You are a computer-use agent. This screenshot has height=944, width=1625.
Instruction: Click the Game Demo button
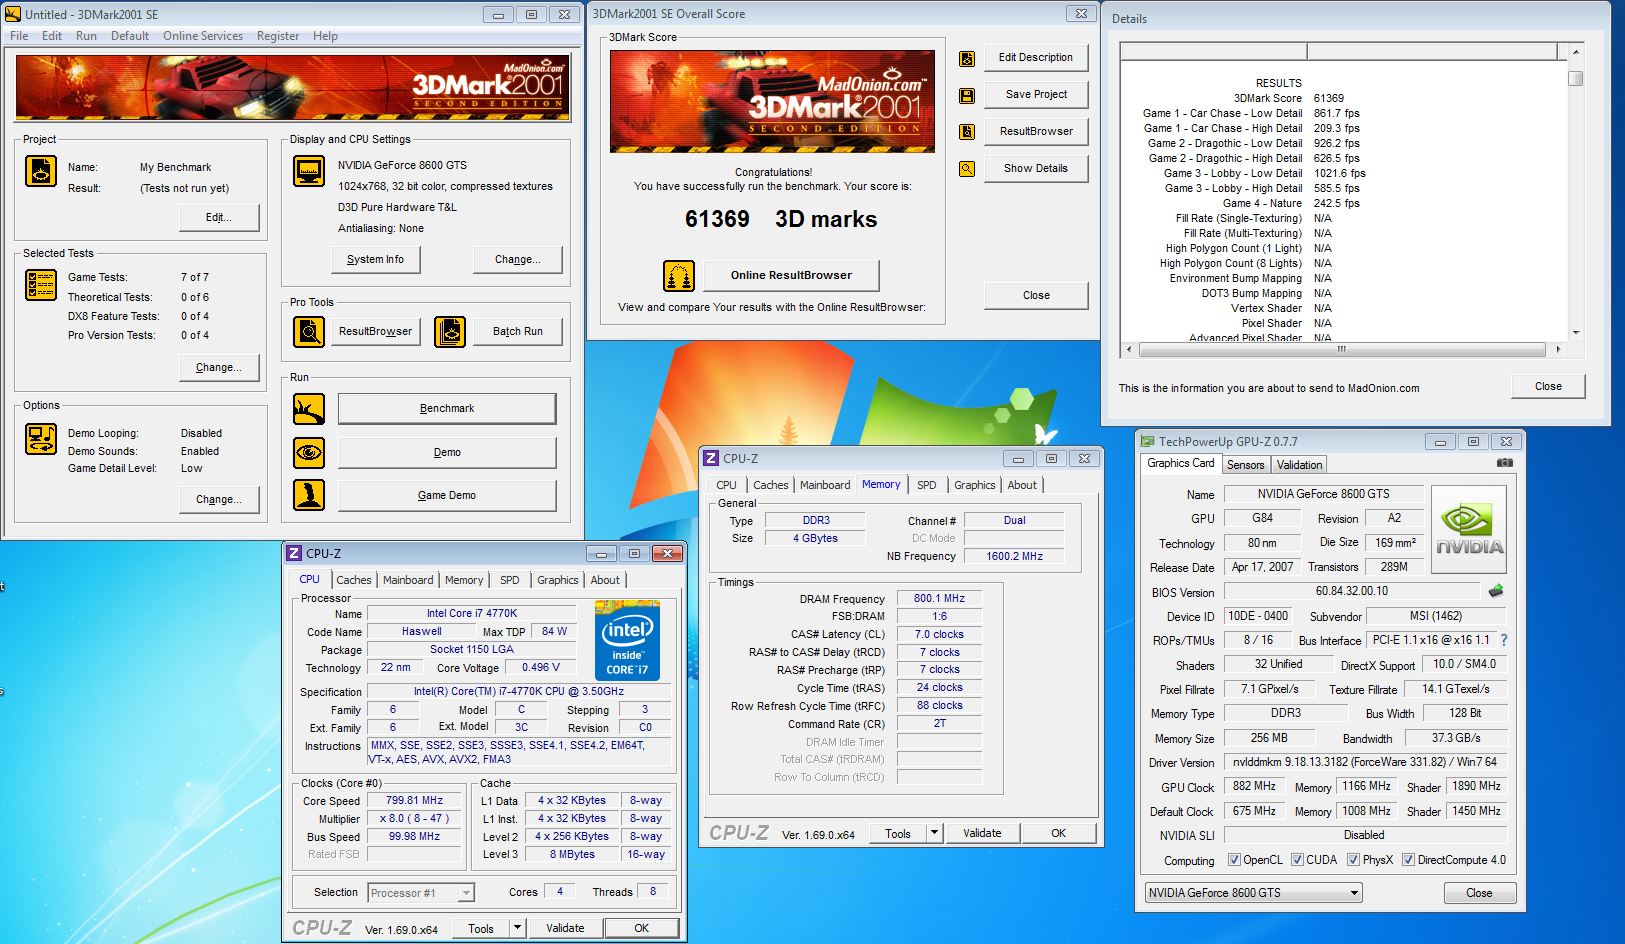tap(447, 495)
